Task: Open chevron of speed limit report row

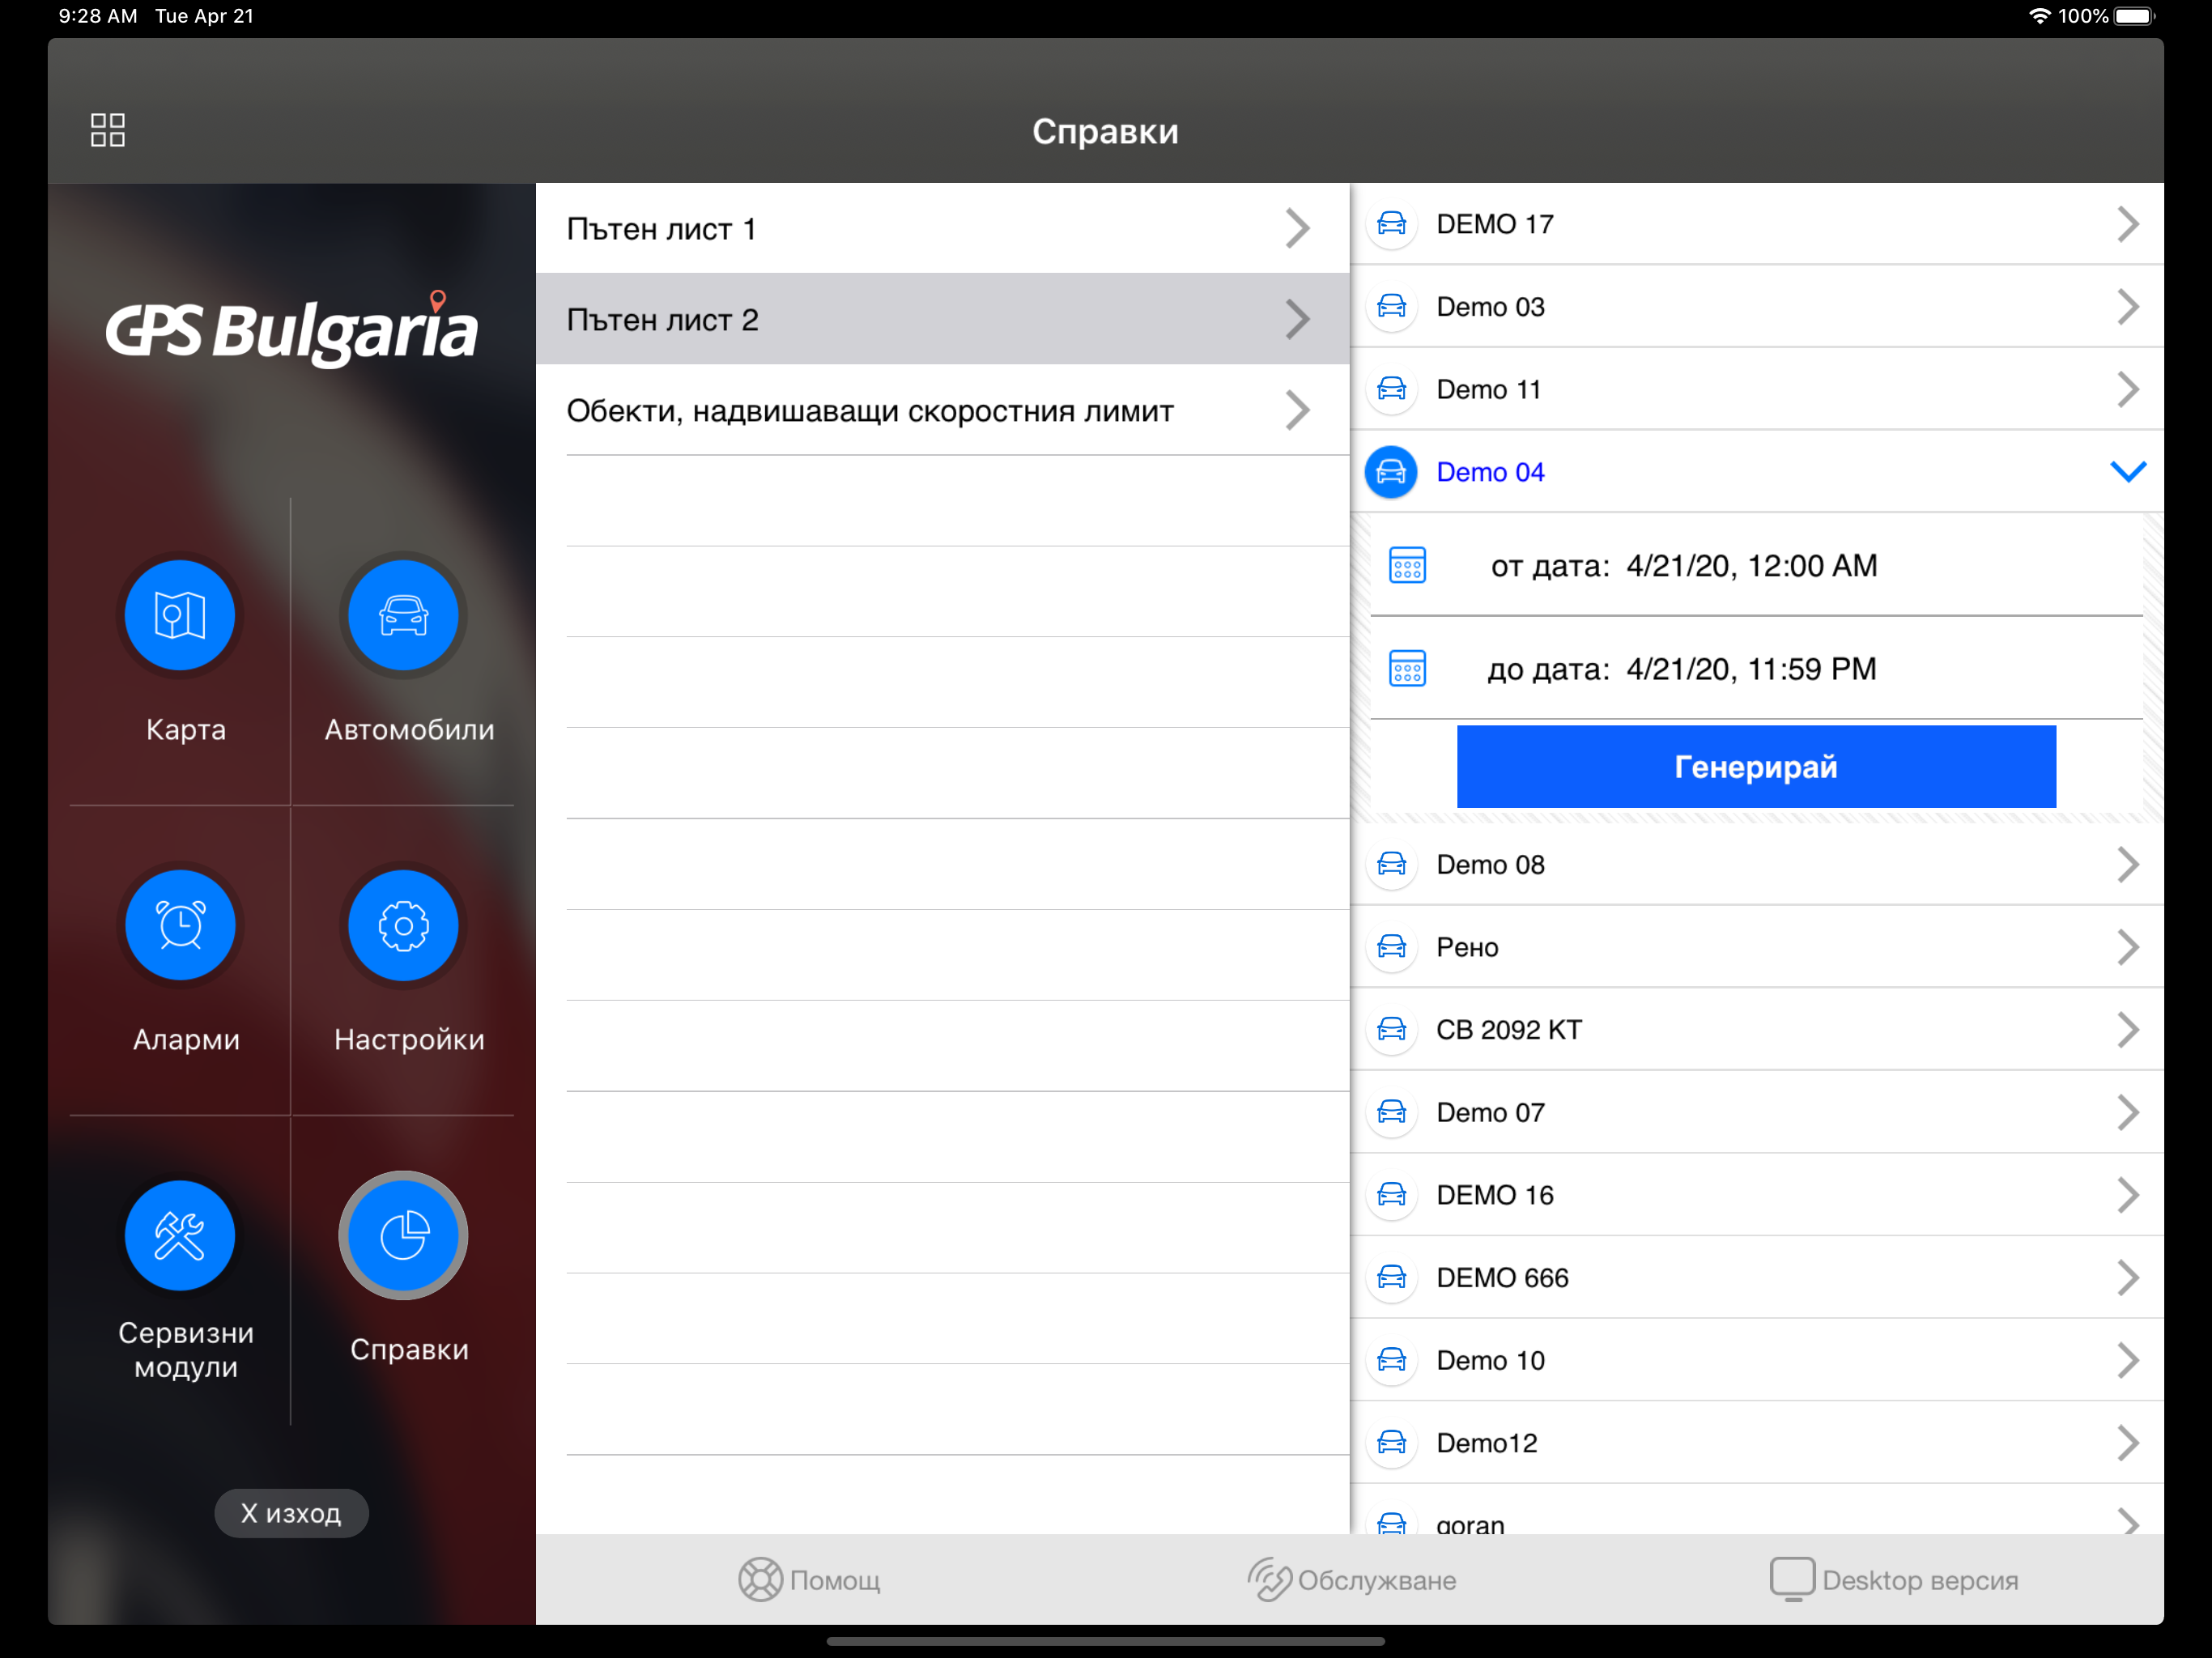Action: point(1297,410)
